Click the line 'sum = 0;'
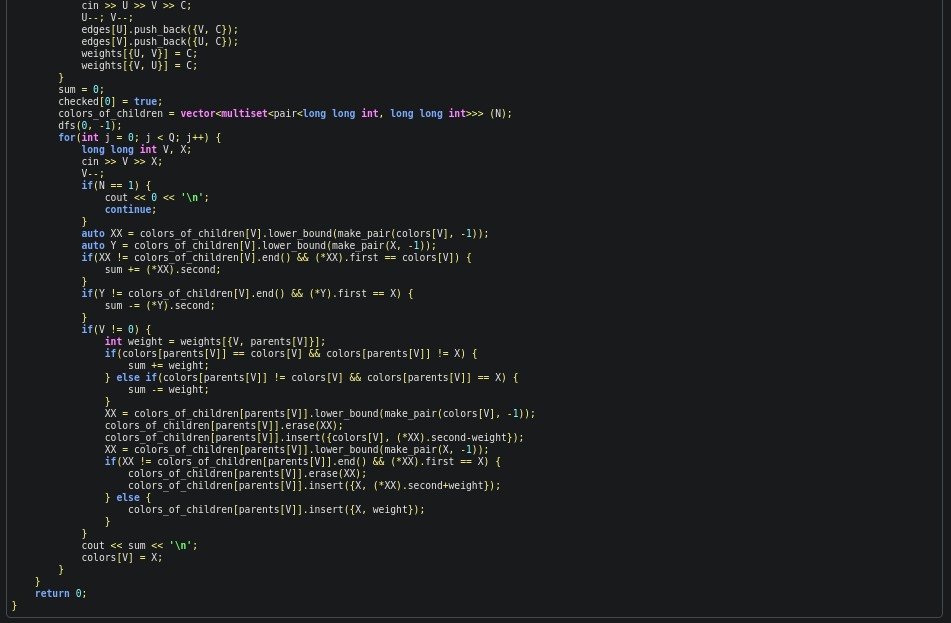The width and height of the screenshot is (951, 623). 81,90
